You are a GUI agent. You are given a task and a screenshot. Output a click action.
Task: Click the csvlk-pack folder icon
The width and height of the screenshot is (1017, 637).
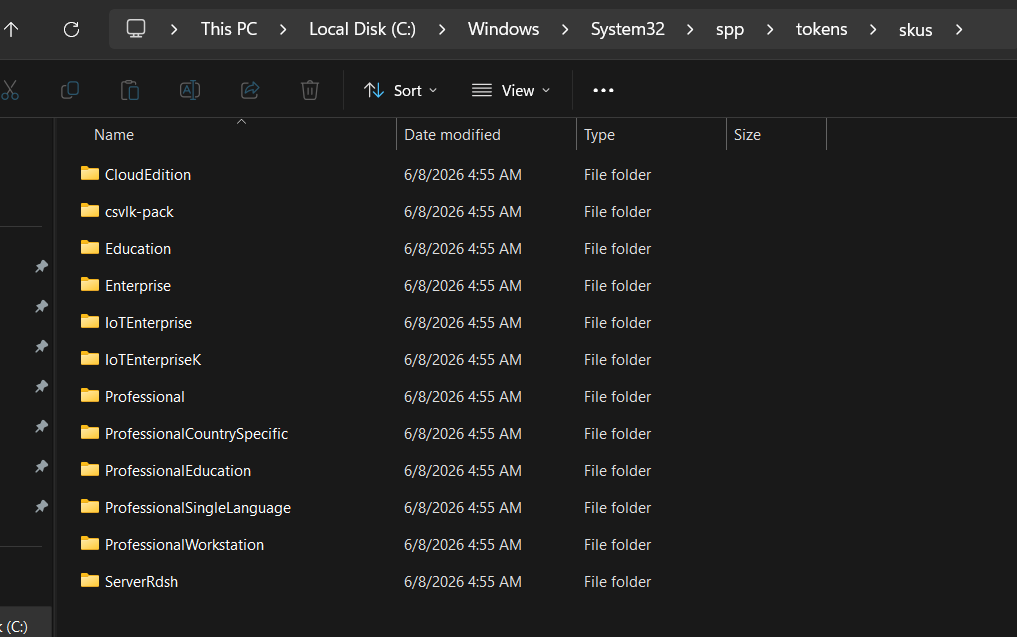(90, 210)
